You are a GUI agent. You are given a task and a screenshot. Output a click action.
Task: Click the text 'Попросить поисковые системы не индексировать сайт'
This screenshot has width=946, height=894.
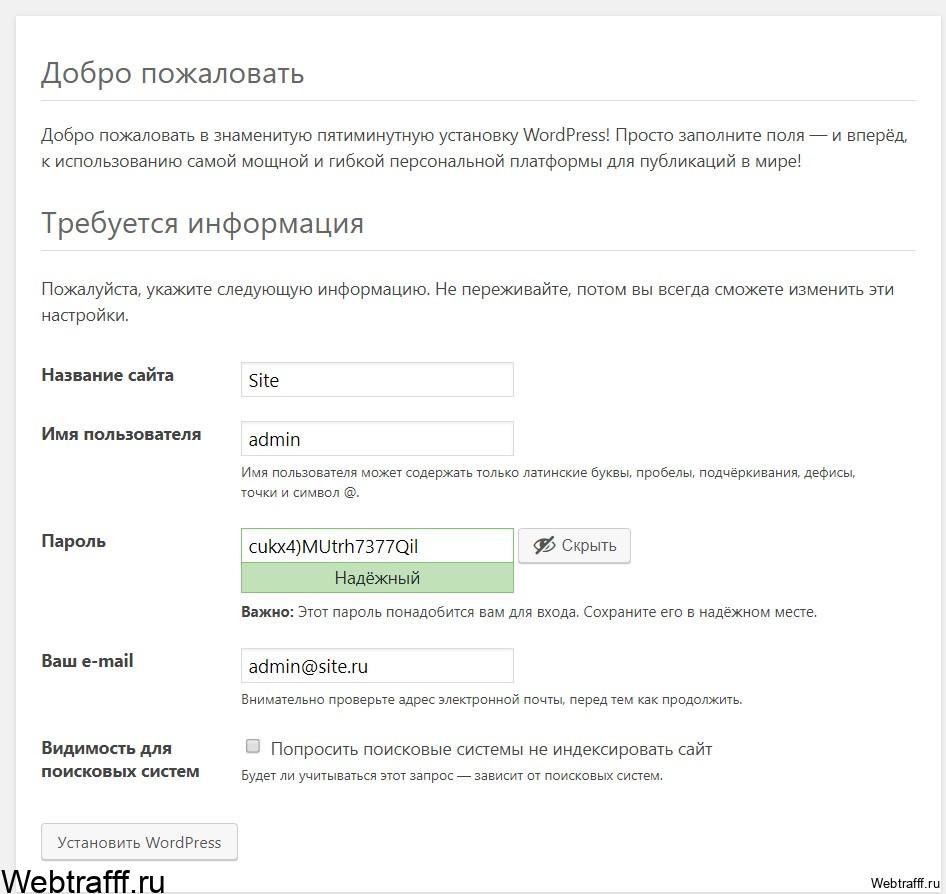pyautogui.click(x=492, y=749)
